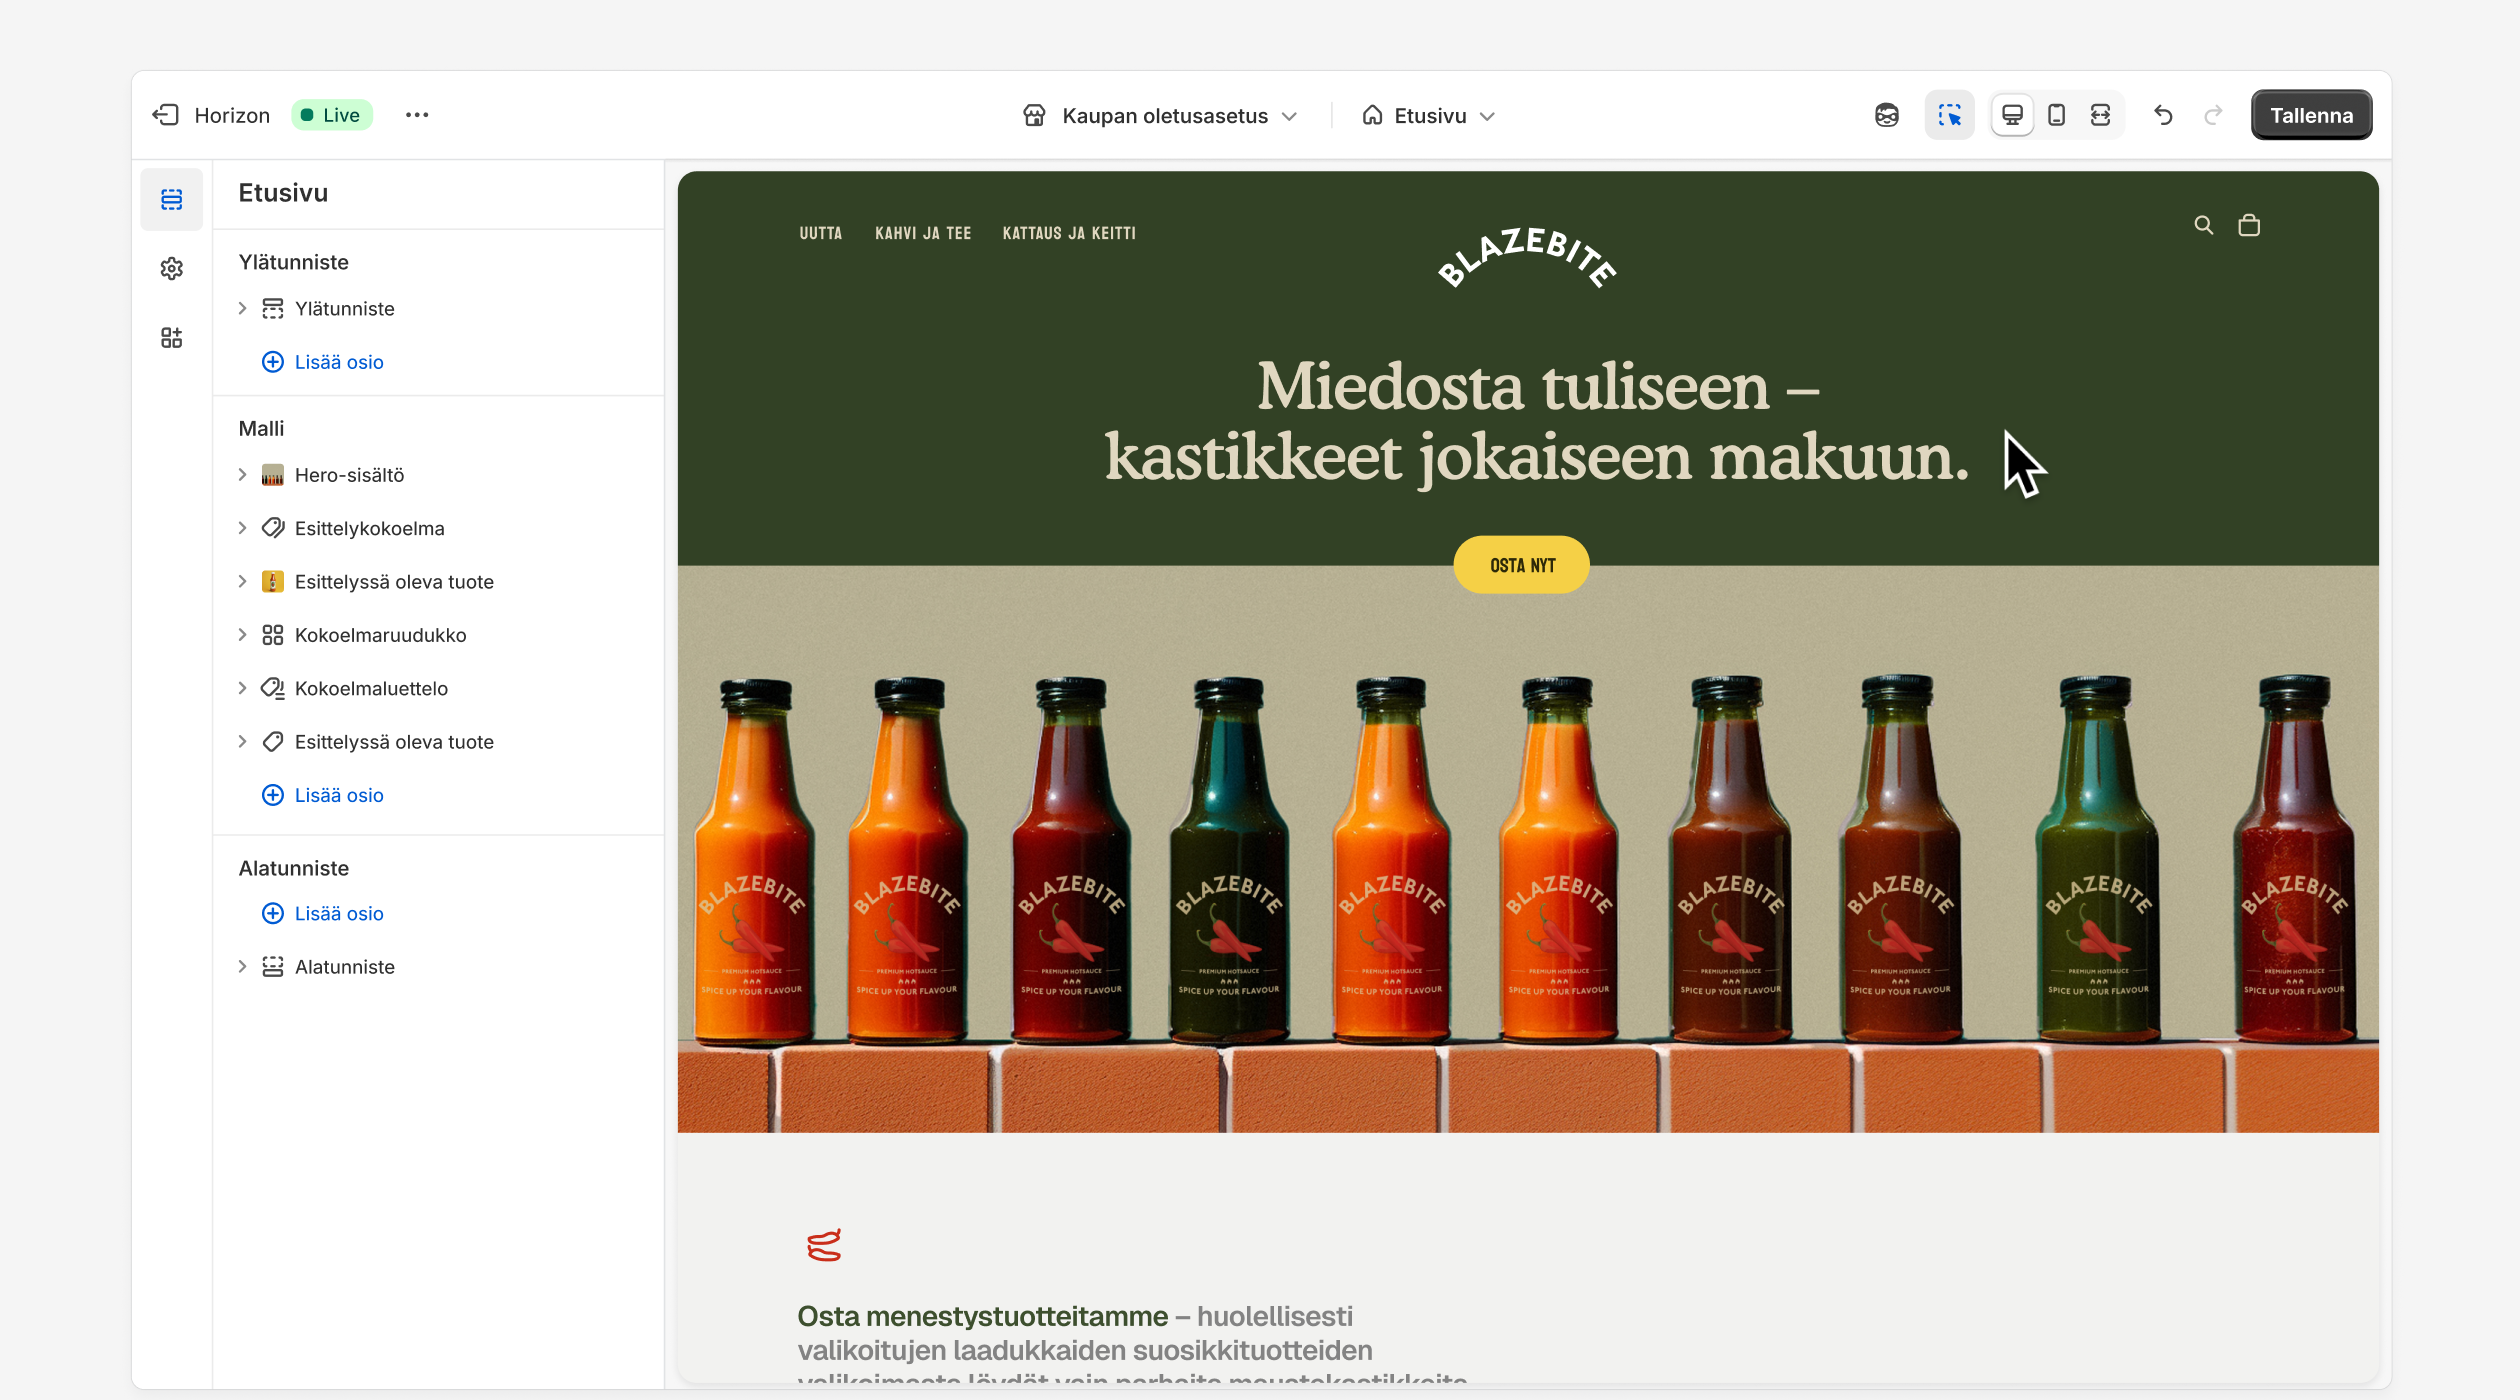Select the Hero-sisältö section row
This screenshot has height=1400, width=2520.
[x=438, y=475]
